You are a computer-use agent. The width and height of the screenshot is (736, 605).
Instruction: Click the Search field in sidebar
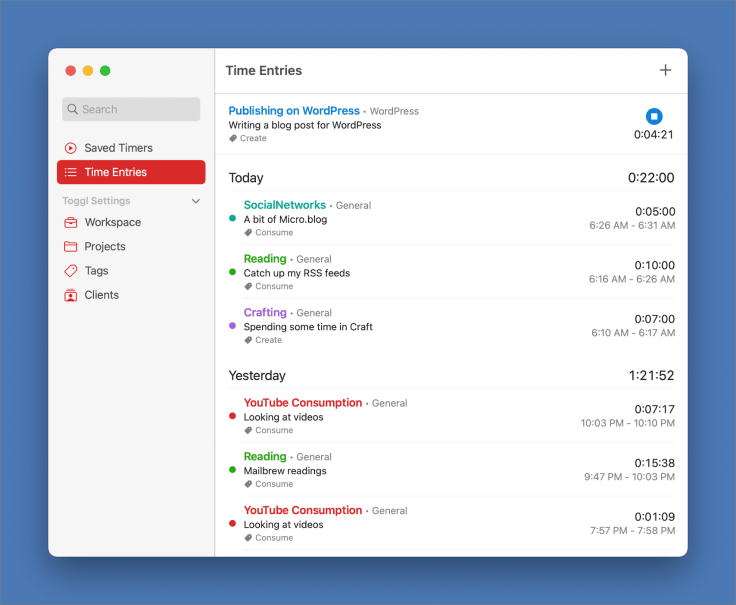tap(131, 109)
